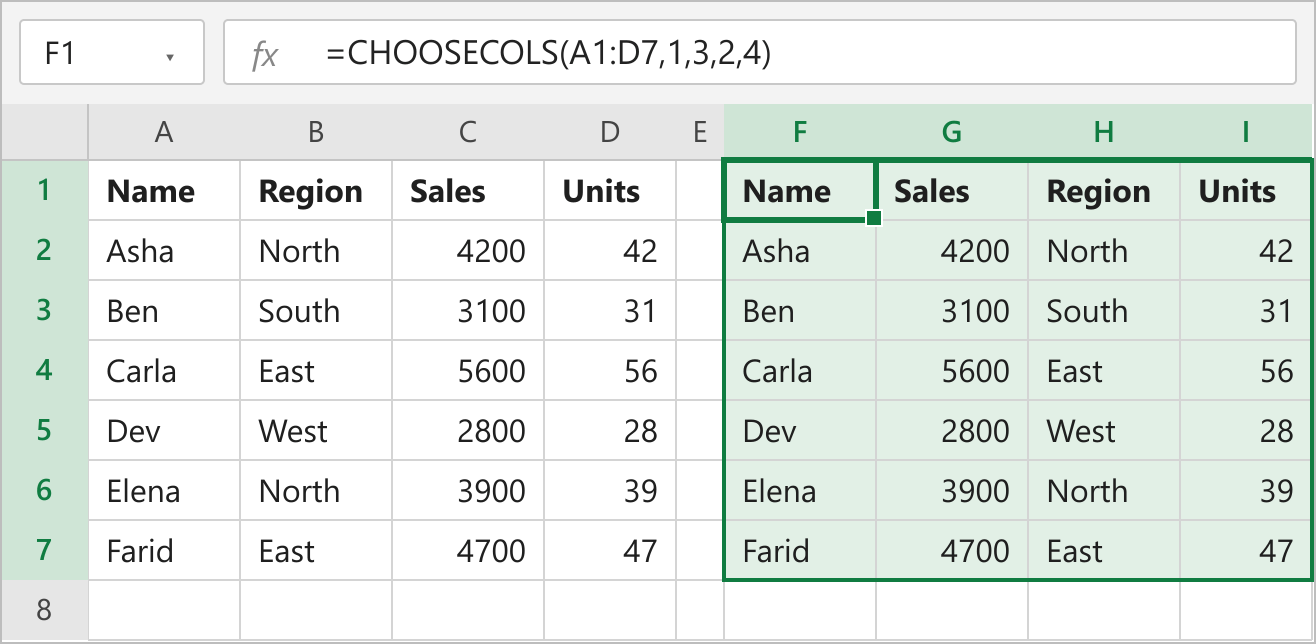The width and height of the screenshot is (1316, 644).
Task: Select row header 7
Action: coord(44,550)
